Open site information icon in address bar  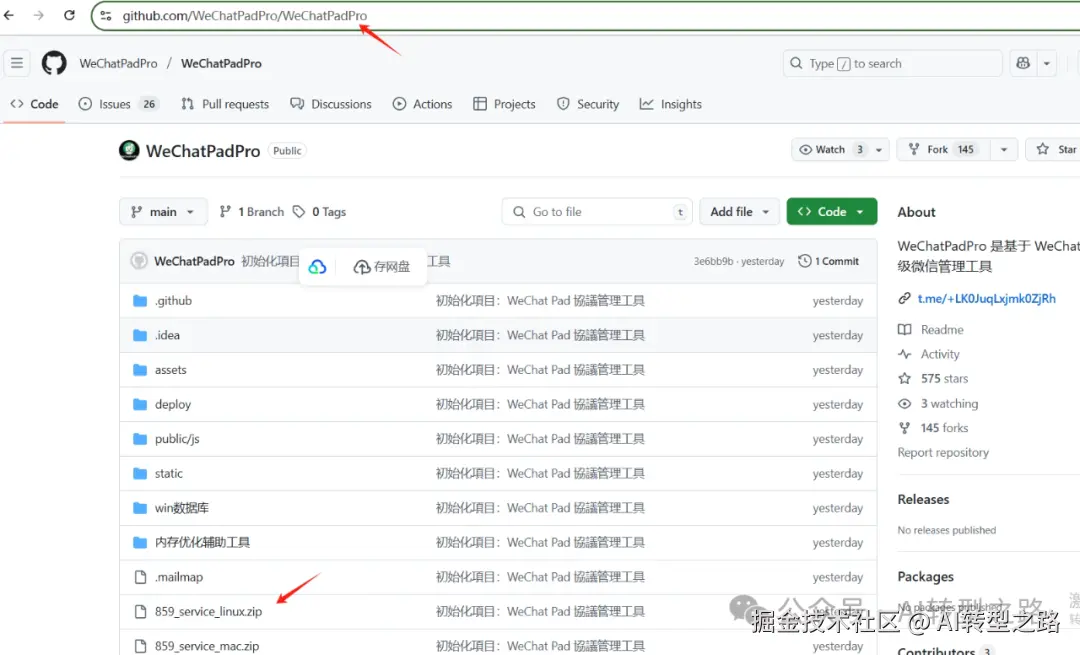coord(105,15)
